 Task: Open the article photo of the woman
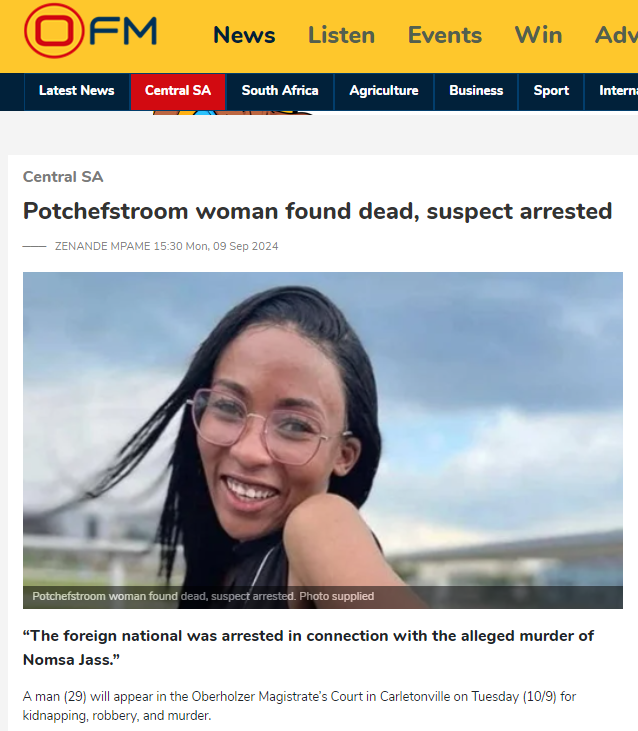322,440
